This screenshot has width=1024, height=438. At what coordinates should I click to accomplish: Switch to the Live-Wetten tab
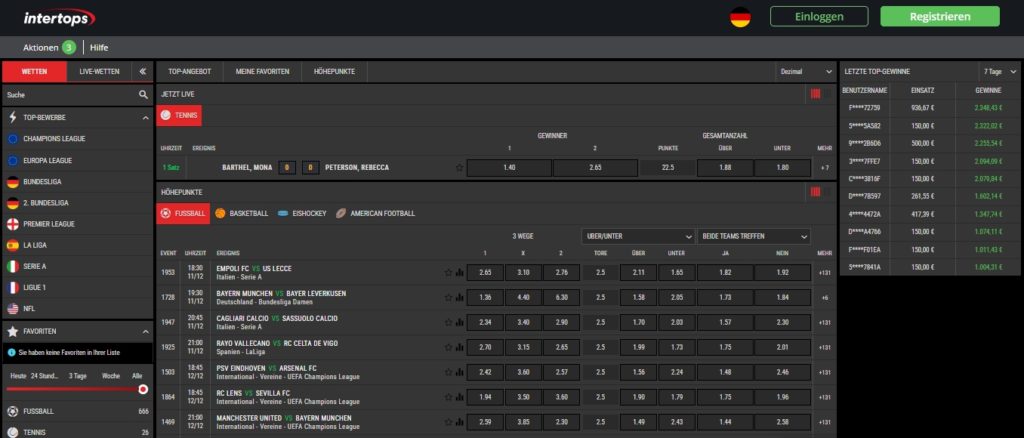[x=99, y=72]
